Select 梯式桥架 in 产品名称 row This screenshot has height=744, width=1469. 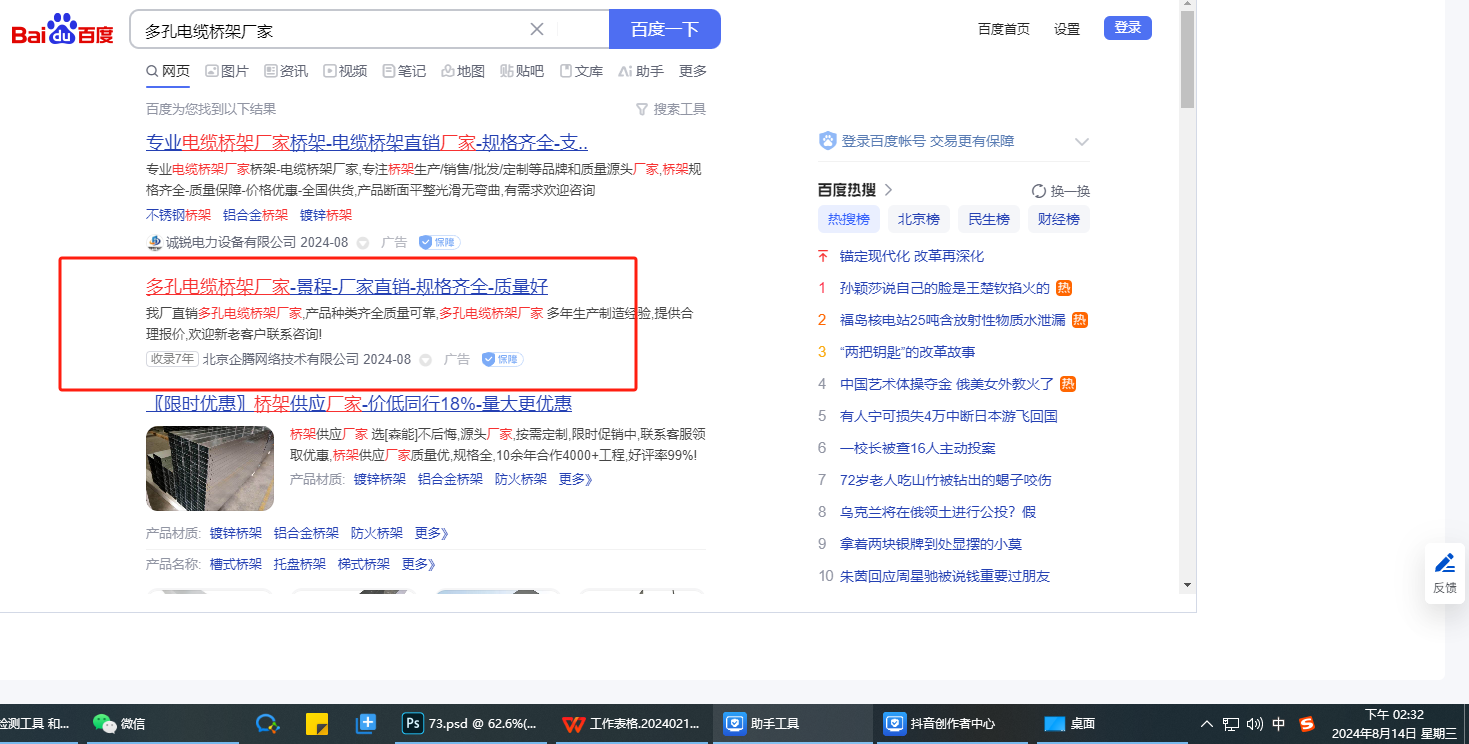coord(364,564)
